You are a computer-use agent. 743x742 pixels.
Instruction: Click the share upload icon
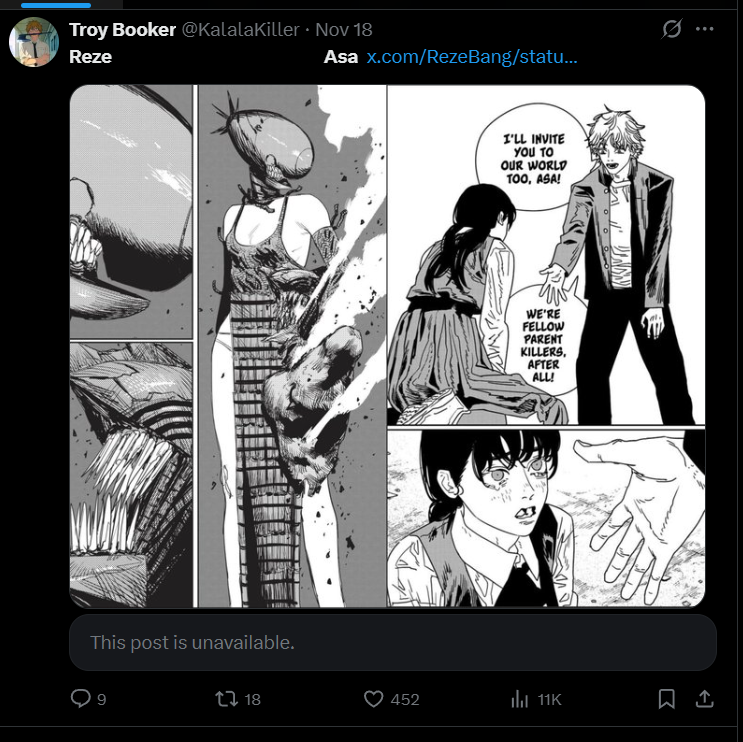point(705,699)
